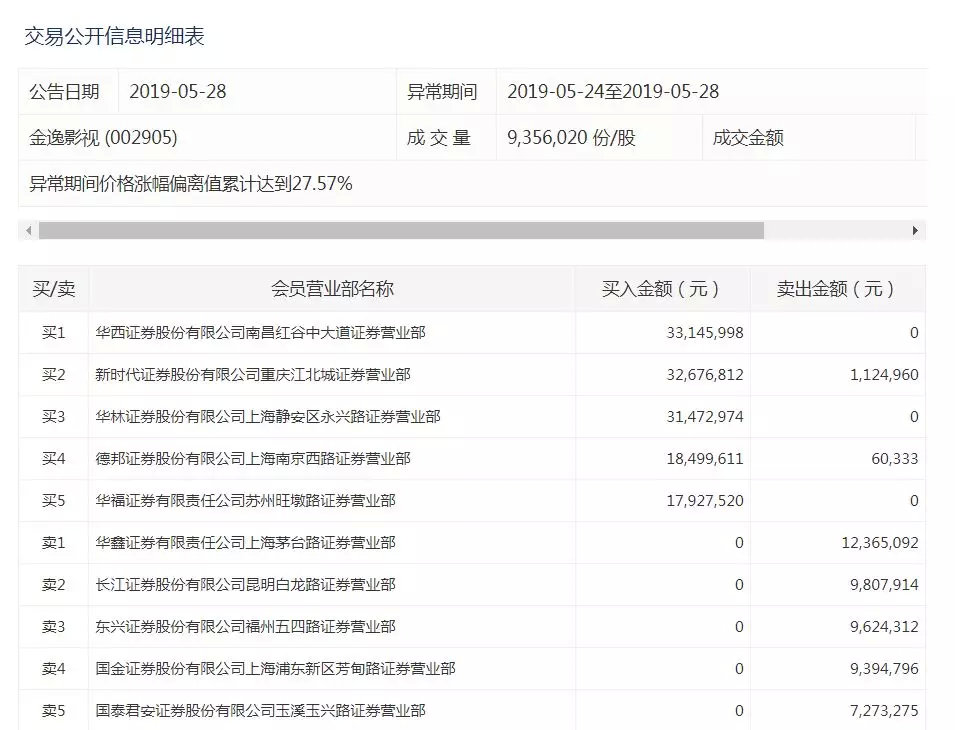Screen dimensions: 955x730
Task: Click the buy amount 32,676,812
Action: (x=705, y=375)
